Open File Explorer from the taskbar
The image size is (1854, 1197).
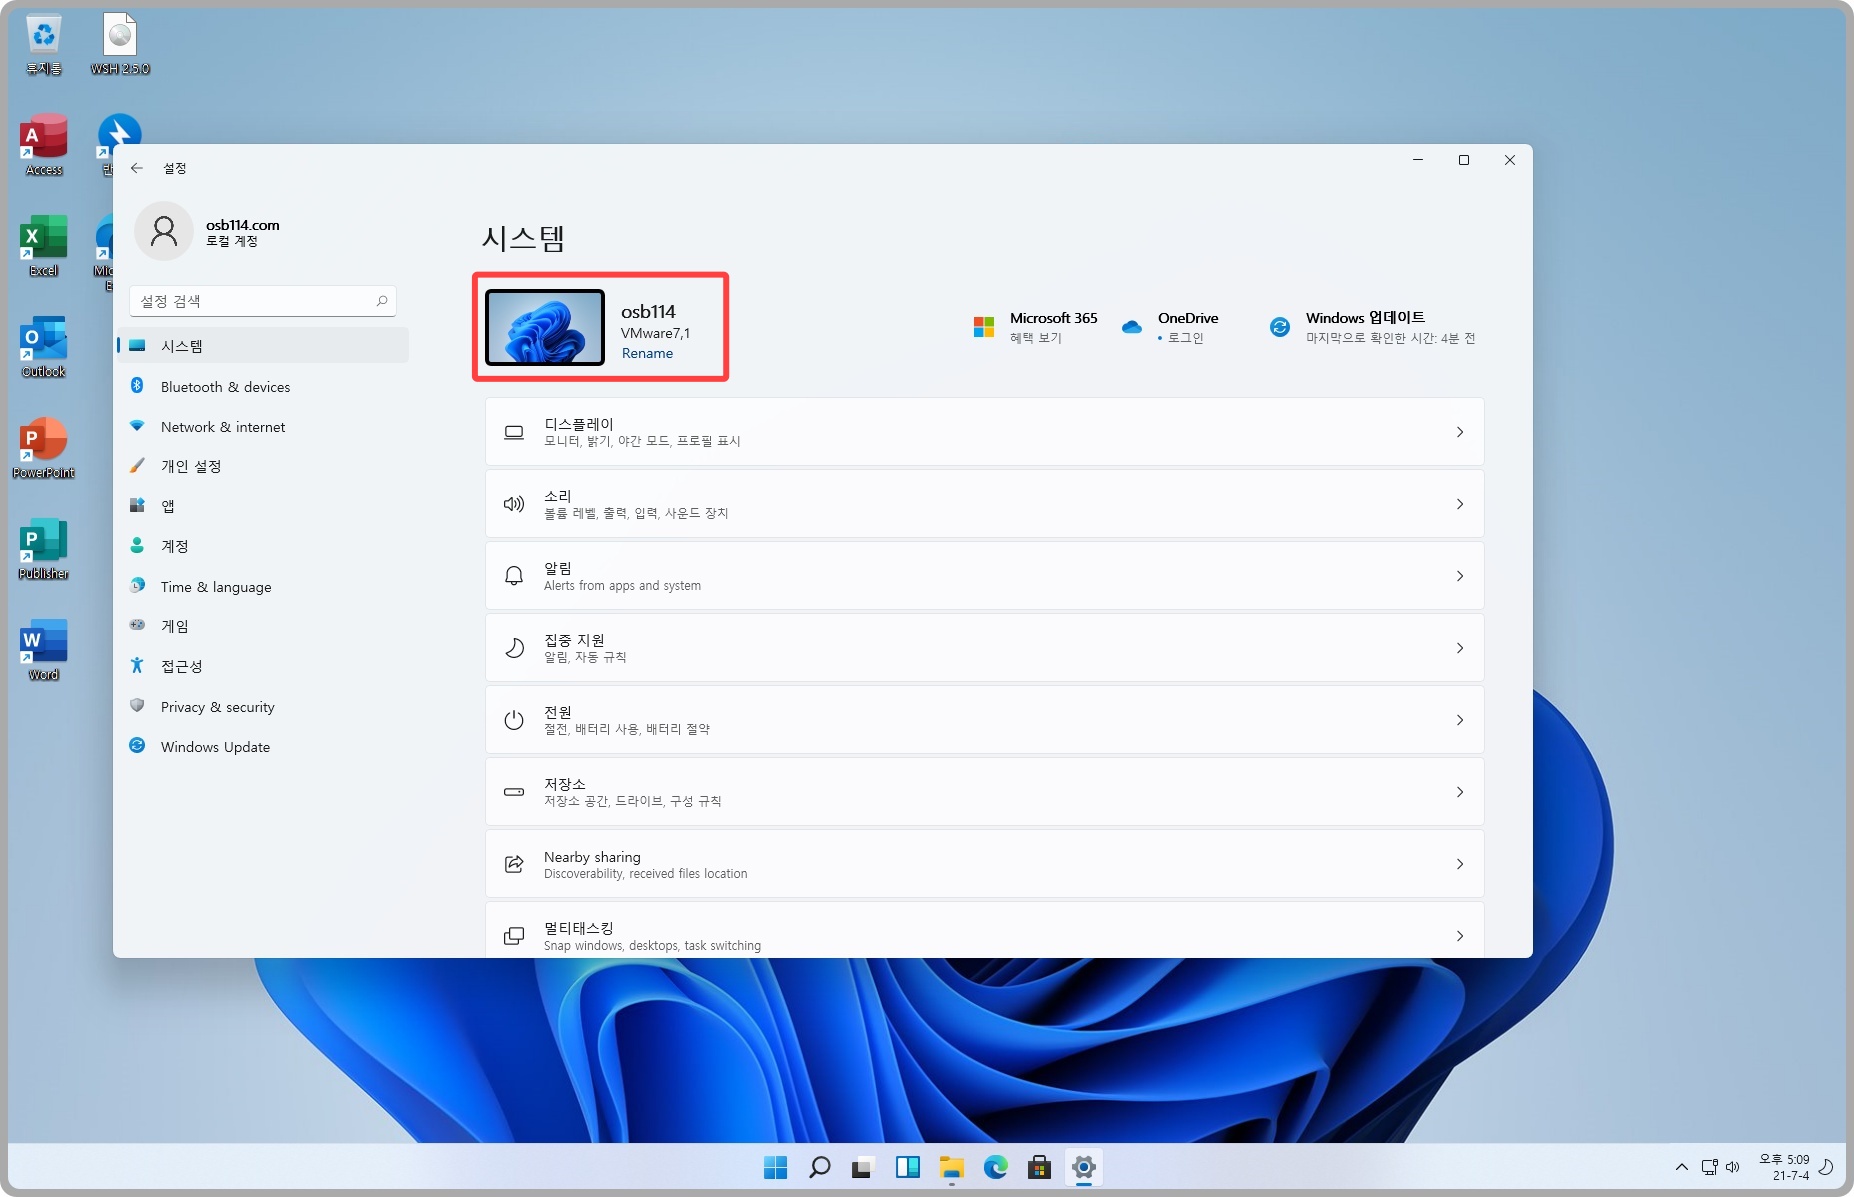951,1167
